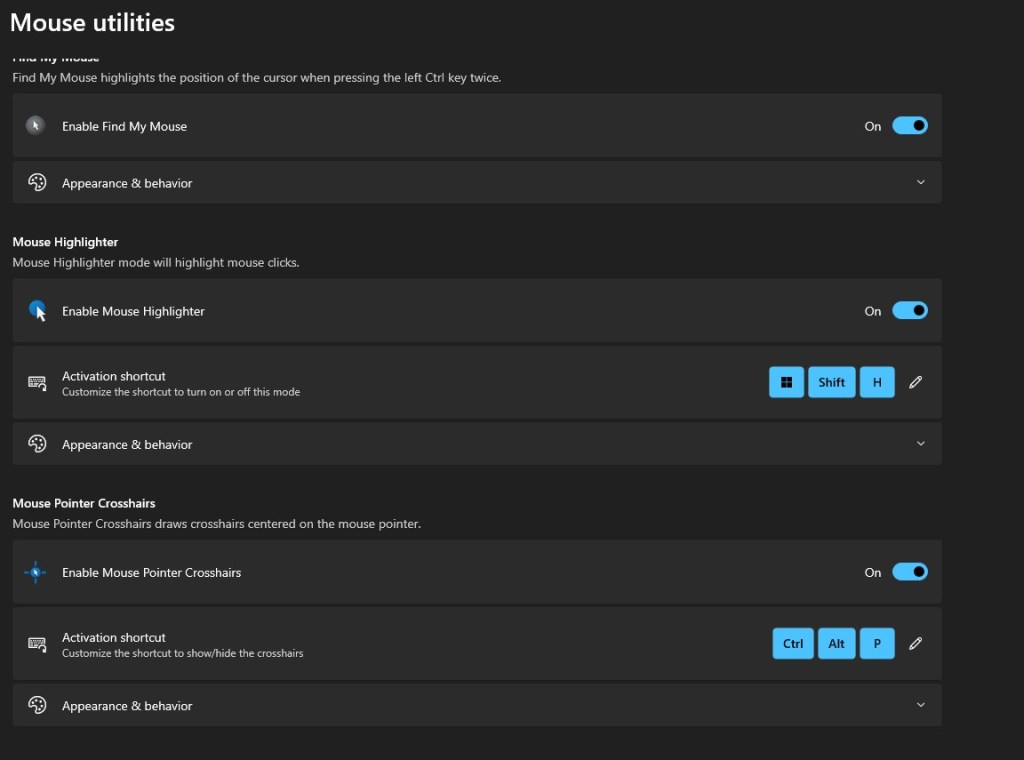Click the keyboard icon beside the crosshairs activation shortcut

37,644
